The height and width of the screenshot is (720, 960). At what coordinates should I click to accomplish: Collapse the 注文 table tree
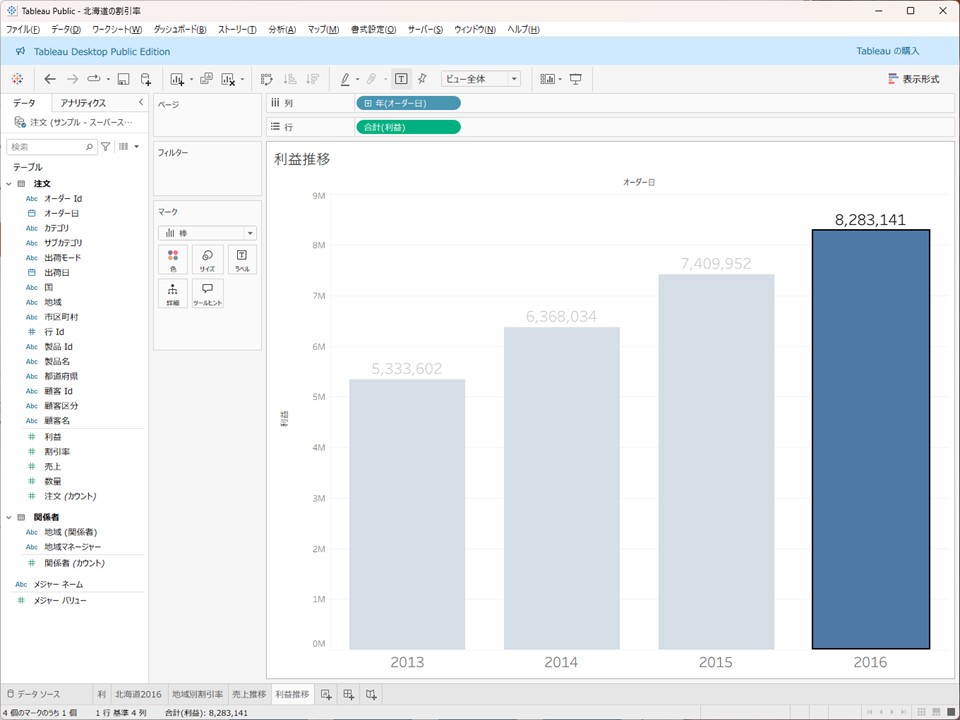(x=10, y=184)
